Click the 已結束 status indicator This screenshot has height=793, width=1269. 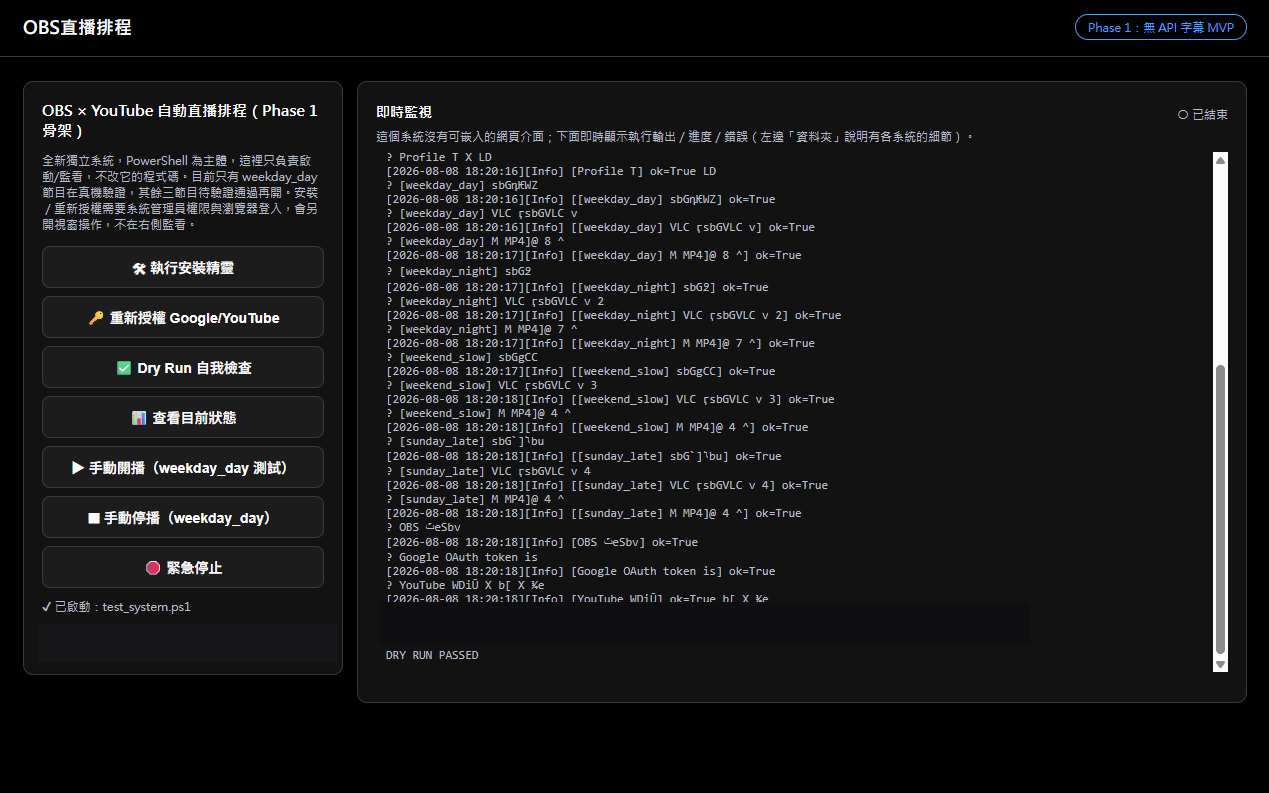[1203, 114]
